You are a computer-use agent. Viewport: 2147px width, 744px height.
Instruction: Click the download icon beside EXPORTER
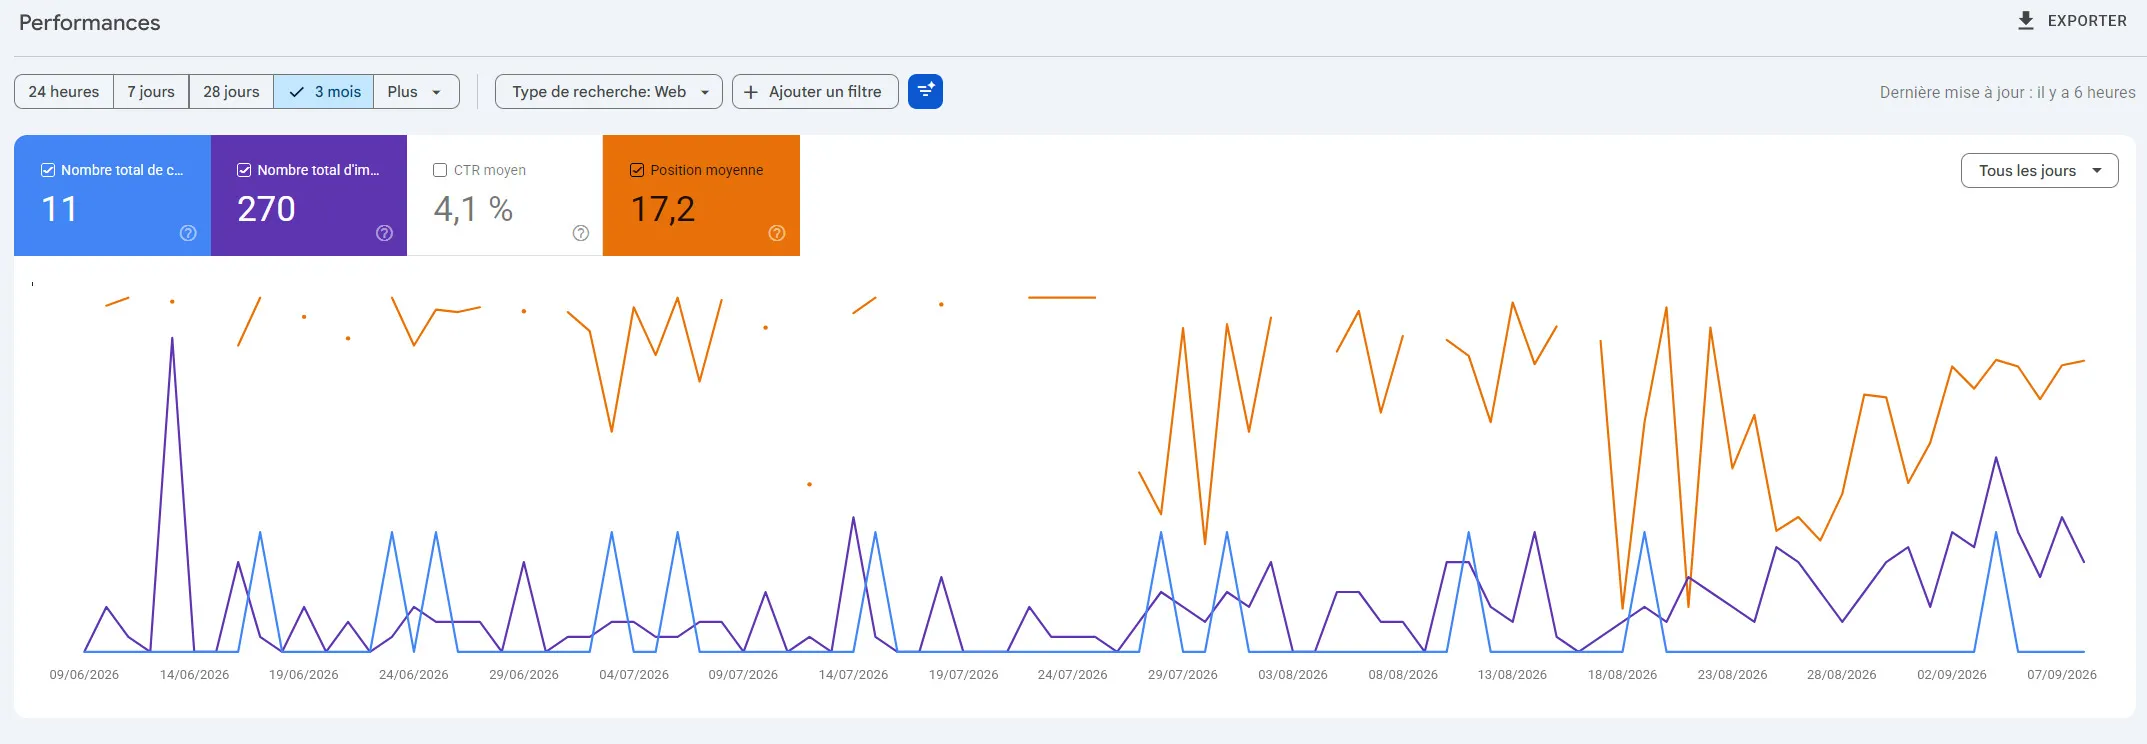point(2026,21)
